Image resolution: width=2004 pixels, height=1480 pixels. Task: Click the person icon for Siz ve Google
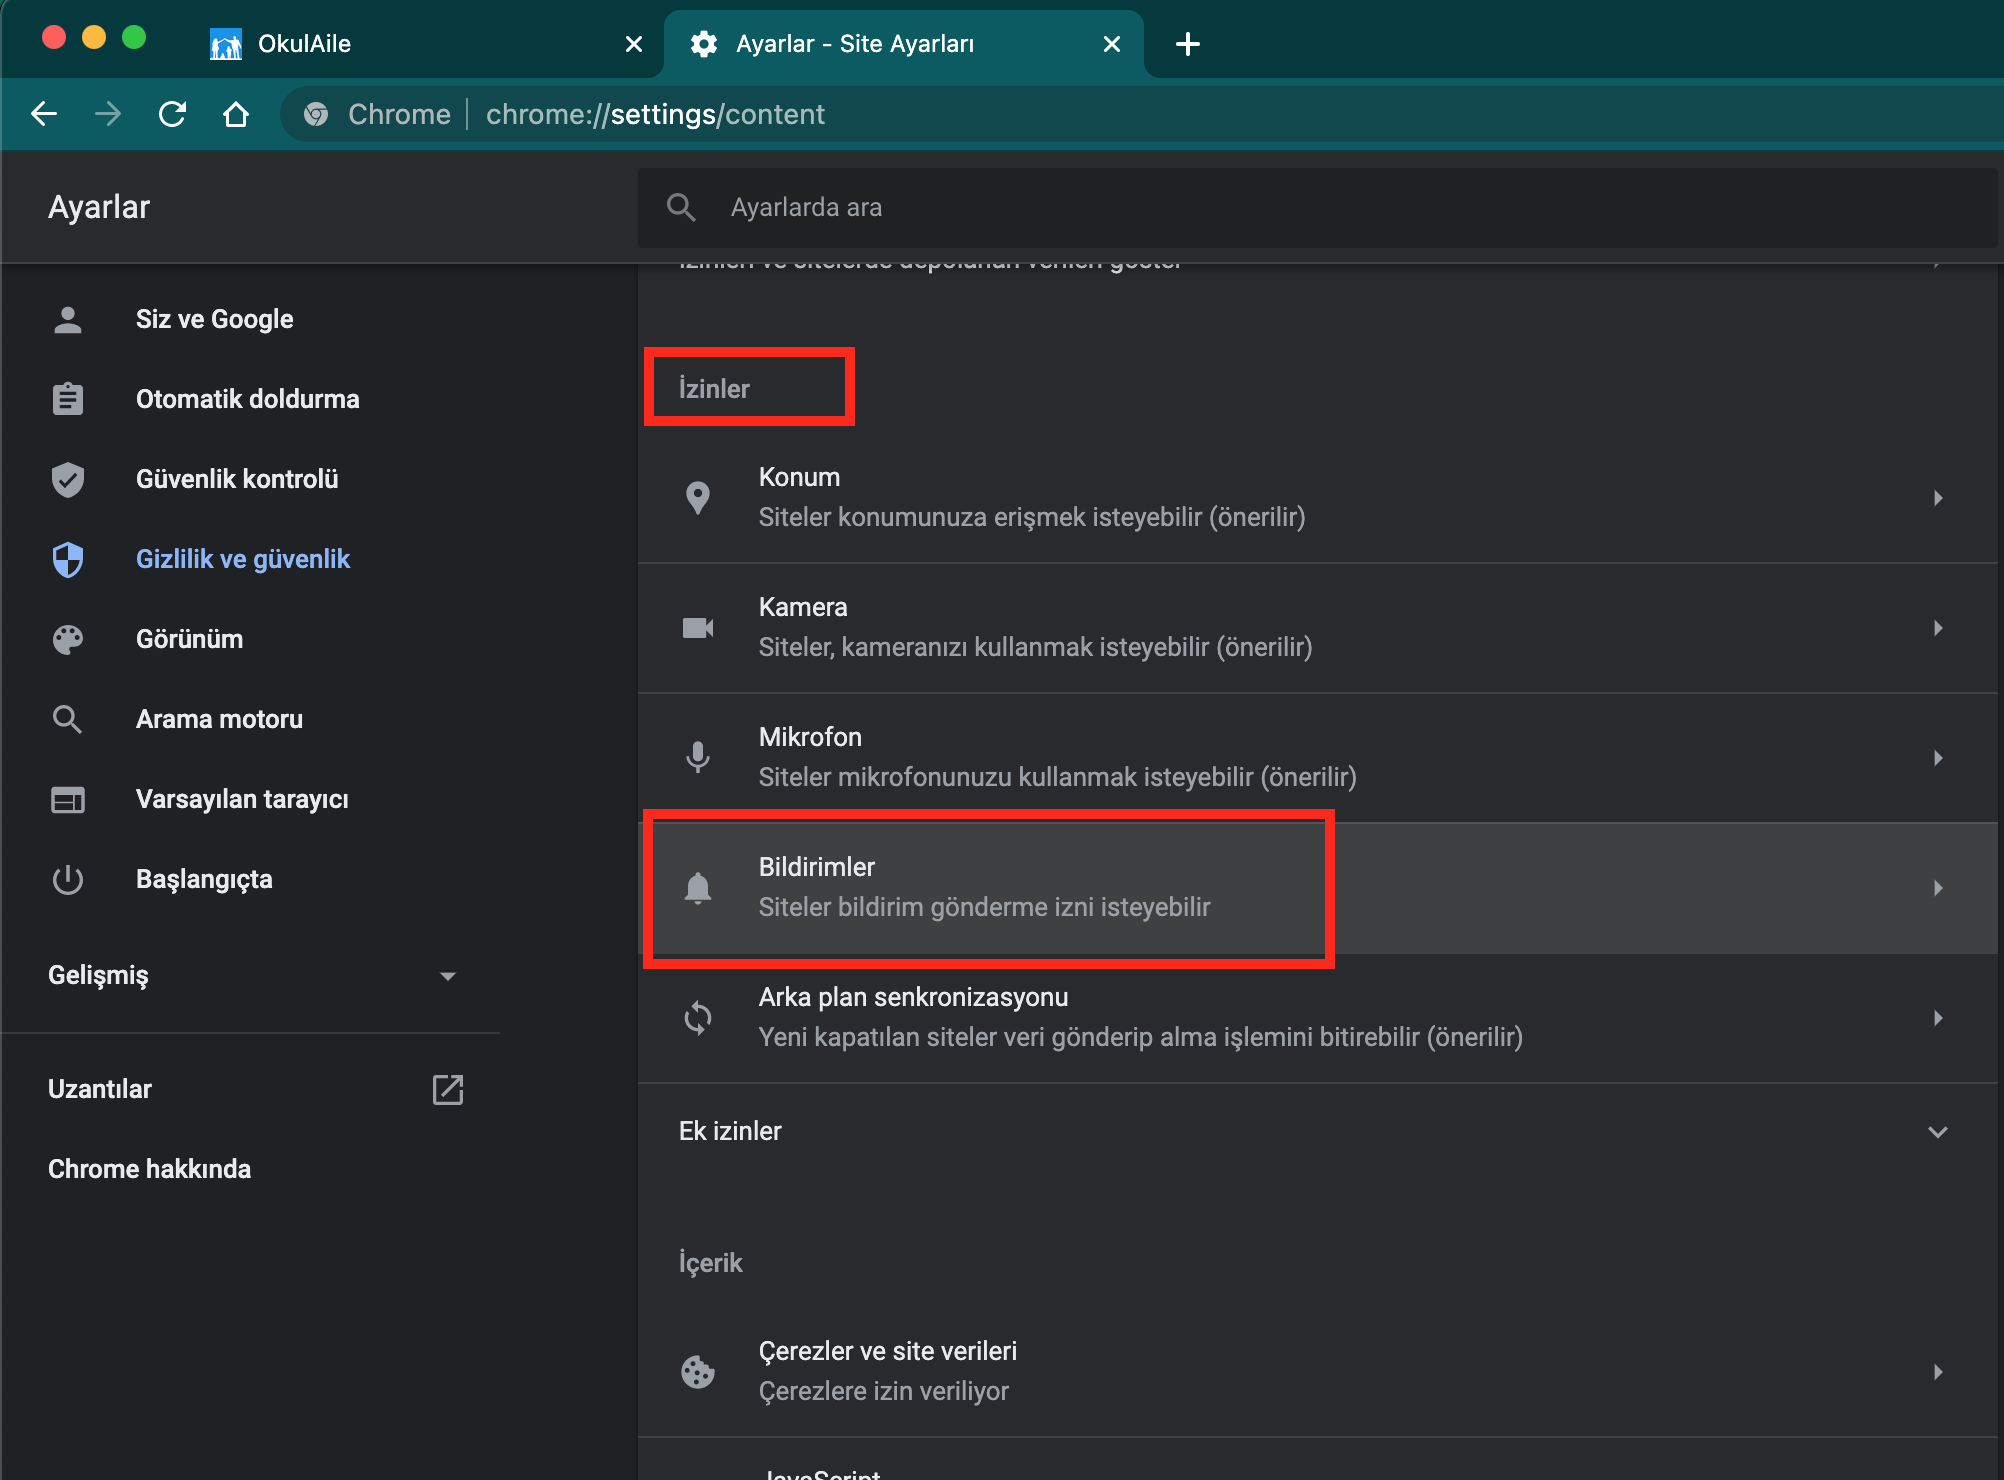coord(68,319)
